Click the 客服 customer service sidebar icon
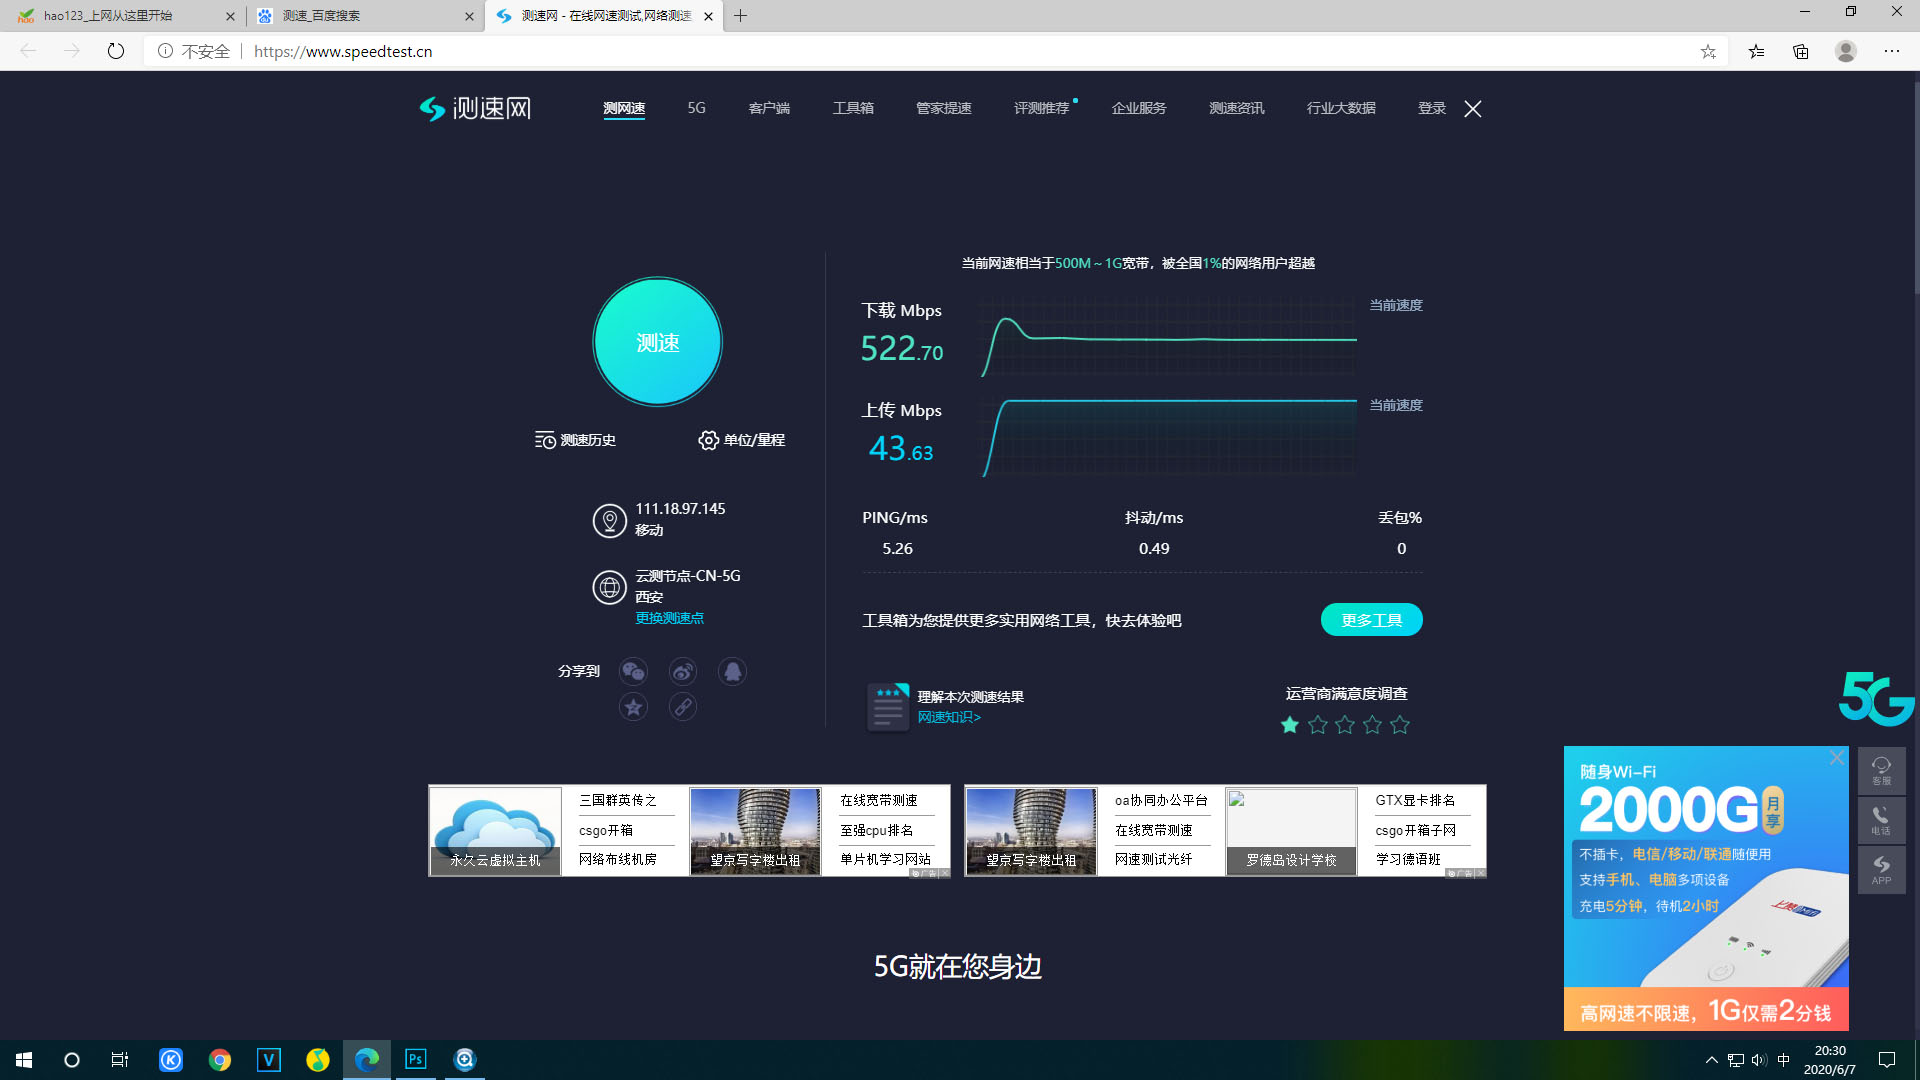Image resolution: width=1920 pixels, height=1080 pixels. point(1881,770)
